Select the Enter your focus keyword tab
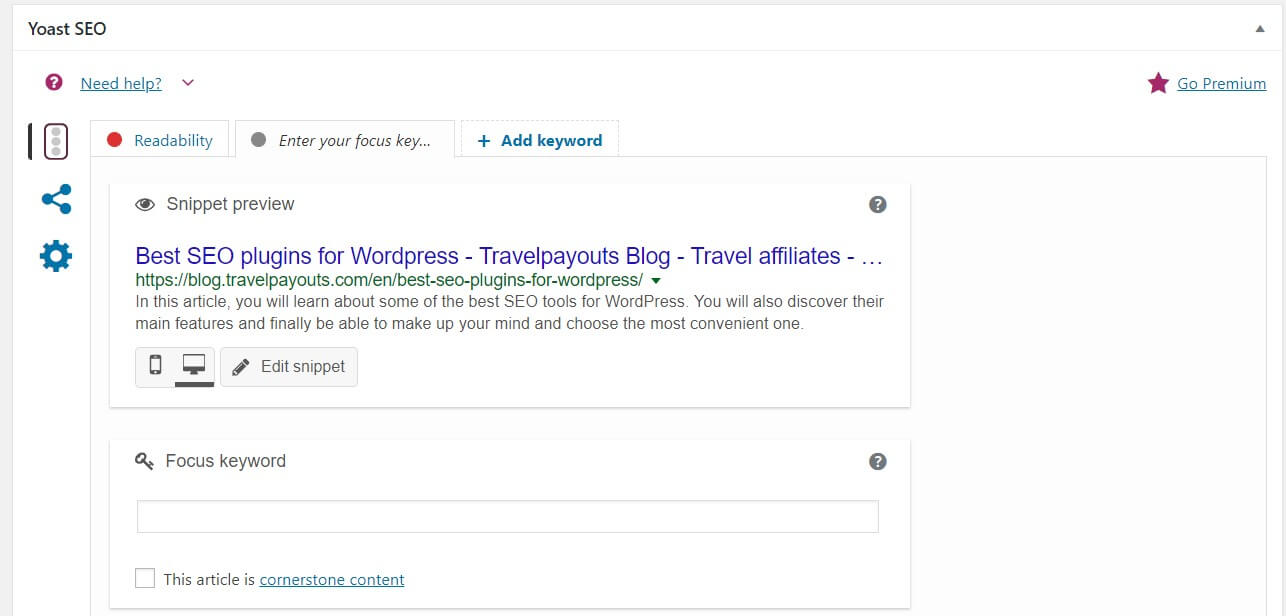This screenshot has width=1286, height=616. [344, 140]
